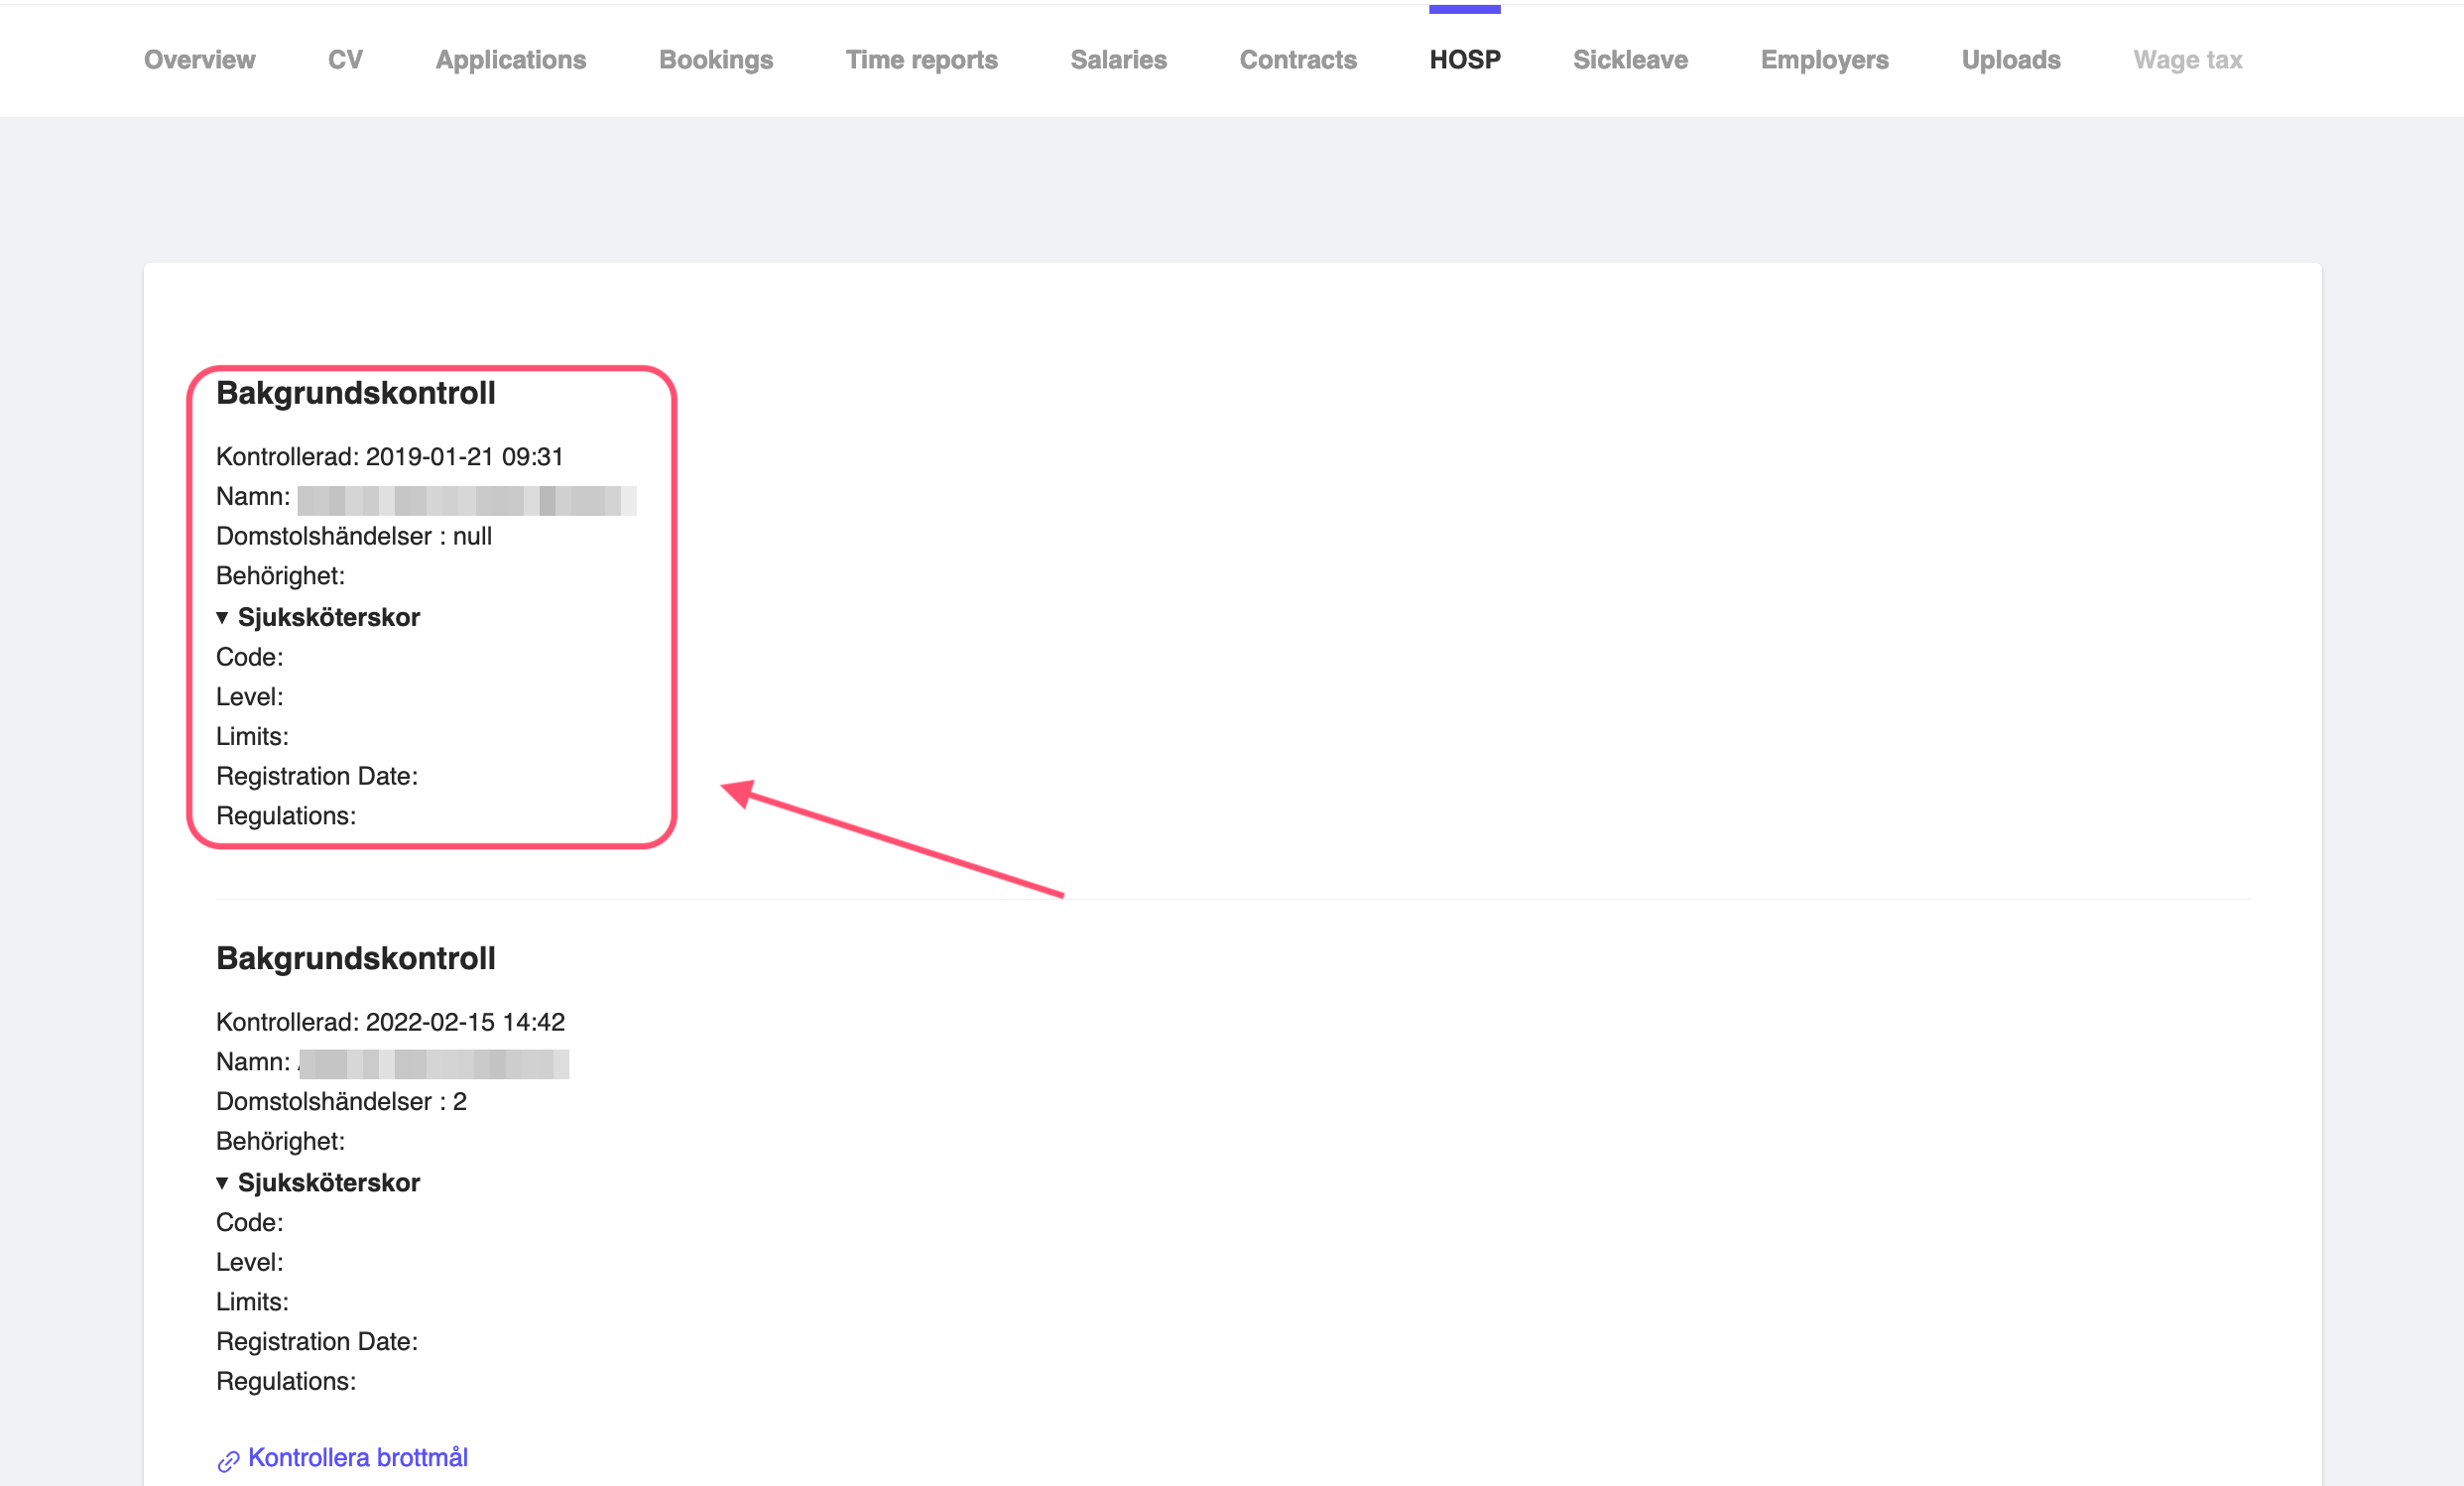Click the first Sjuksköterskor summary label
Screen dimensions: 2464x1486
pyautogui.click(x=328, y=618)
